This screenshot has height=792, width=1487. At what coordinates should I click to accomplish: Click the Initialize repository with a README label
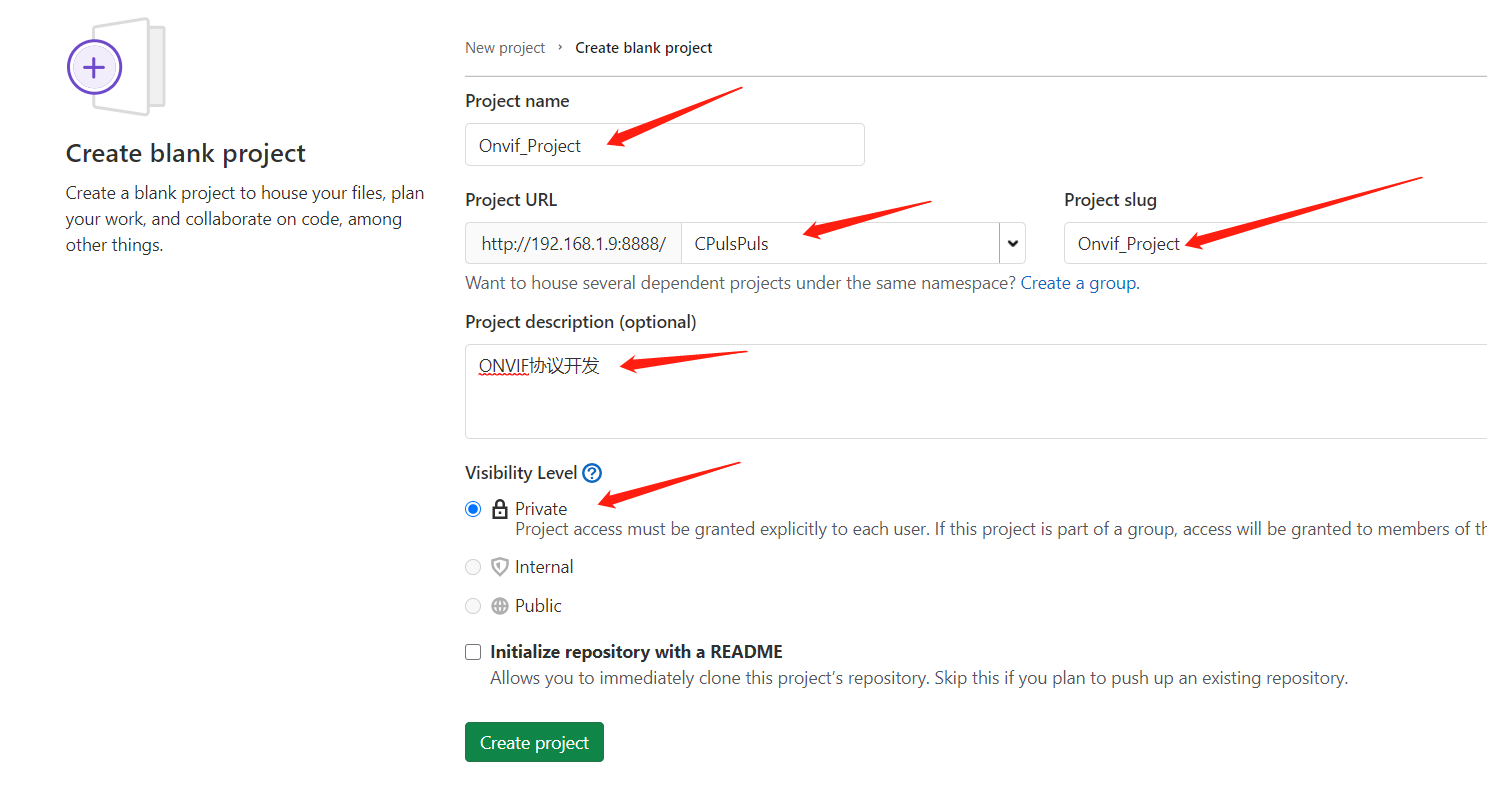pos(636,652)
